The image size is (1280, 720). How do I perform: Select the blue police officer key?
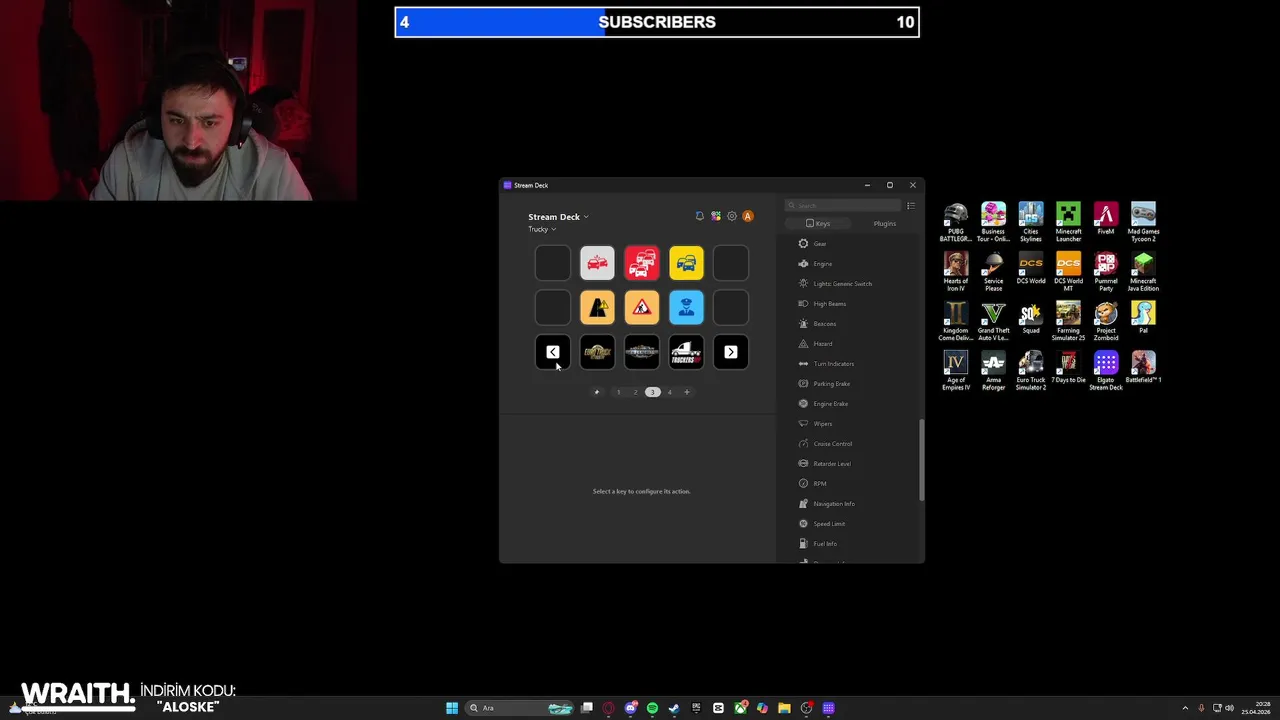coord(686,308)
